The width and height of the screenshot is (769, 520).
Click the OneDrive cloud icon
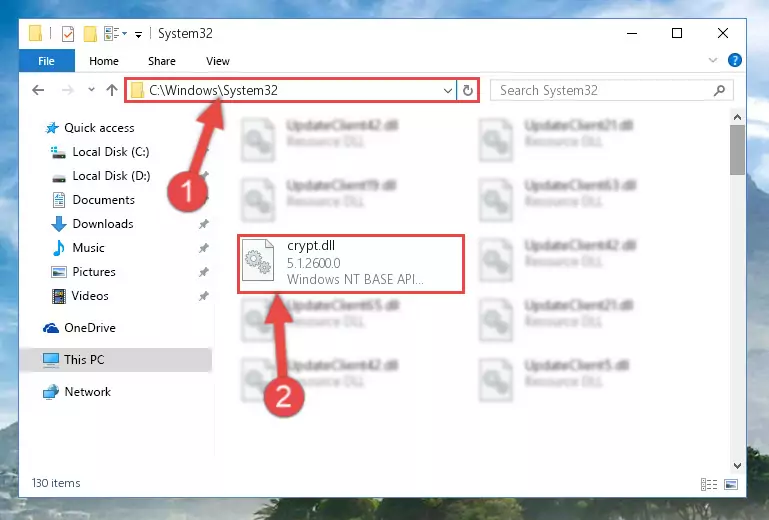(x=51, y=328)
